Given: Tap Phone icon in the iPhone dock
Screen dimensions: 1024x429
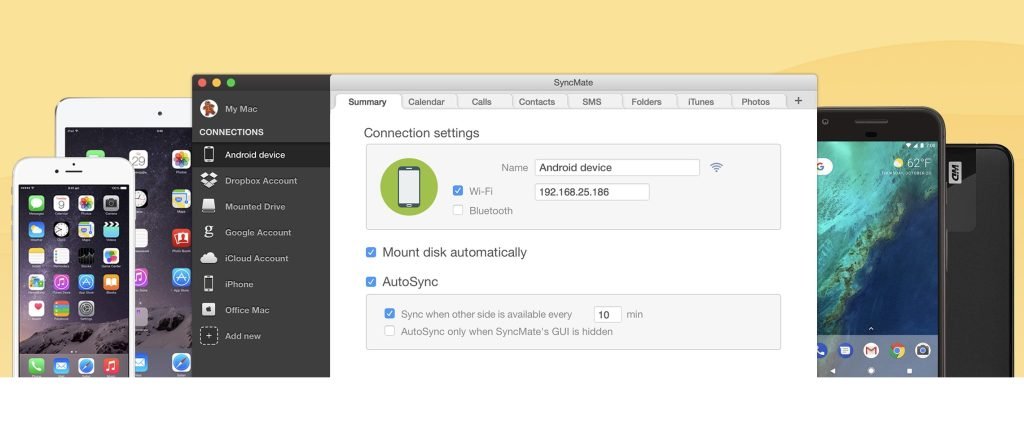Looking at the screenshot, I should [37, 365].
